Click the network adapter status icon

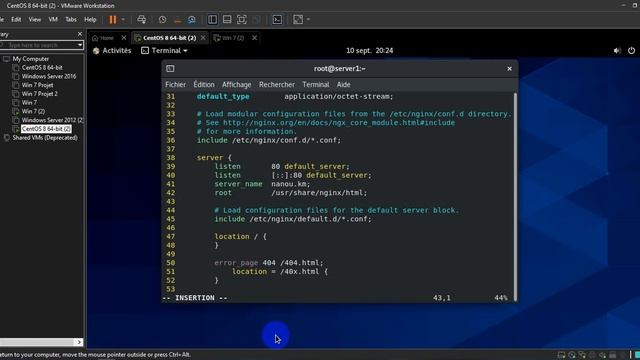click(x=582, y=355)
